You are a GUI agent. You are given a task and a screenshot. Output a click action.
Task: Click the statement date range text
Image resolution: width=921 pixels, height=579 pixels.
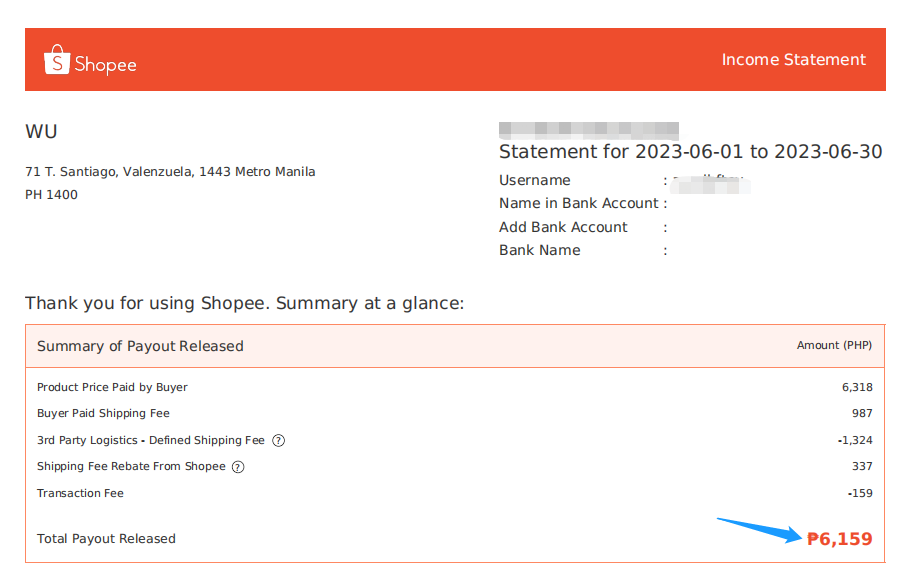690,152
